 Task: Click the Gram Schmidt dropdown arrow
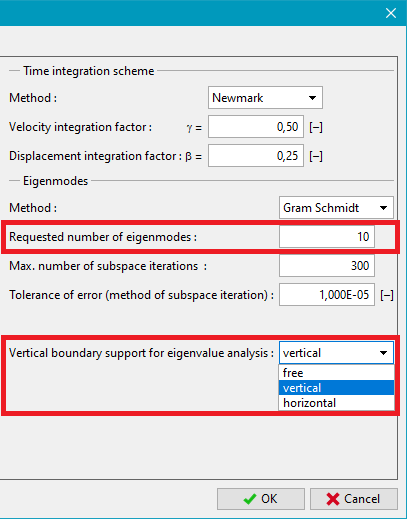[383, 208]
